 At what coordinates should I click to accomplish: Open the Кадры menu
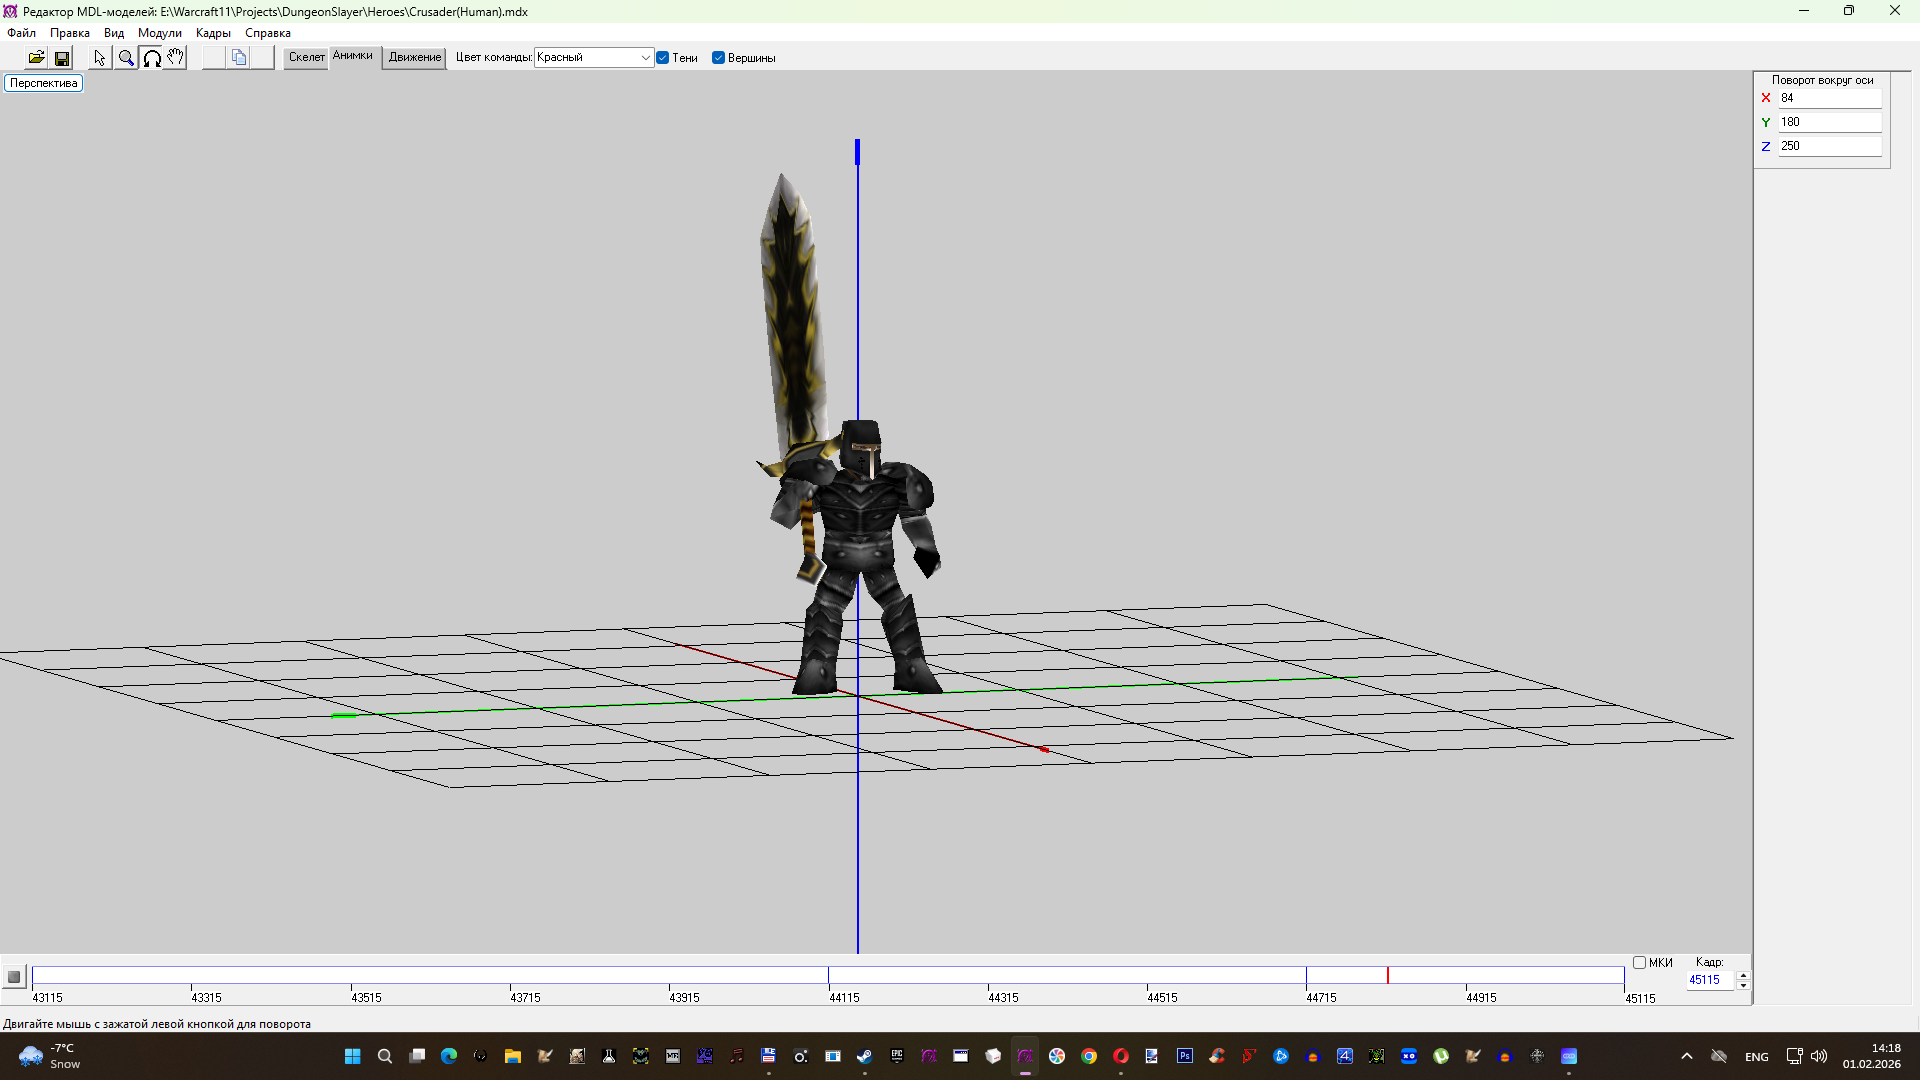tap(213, 33)
